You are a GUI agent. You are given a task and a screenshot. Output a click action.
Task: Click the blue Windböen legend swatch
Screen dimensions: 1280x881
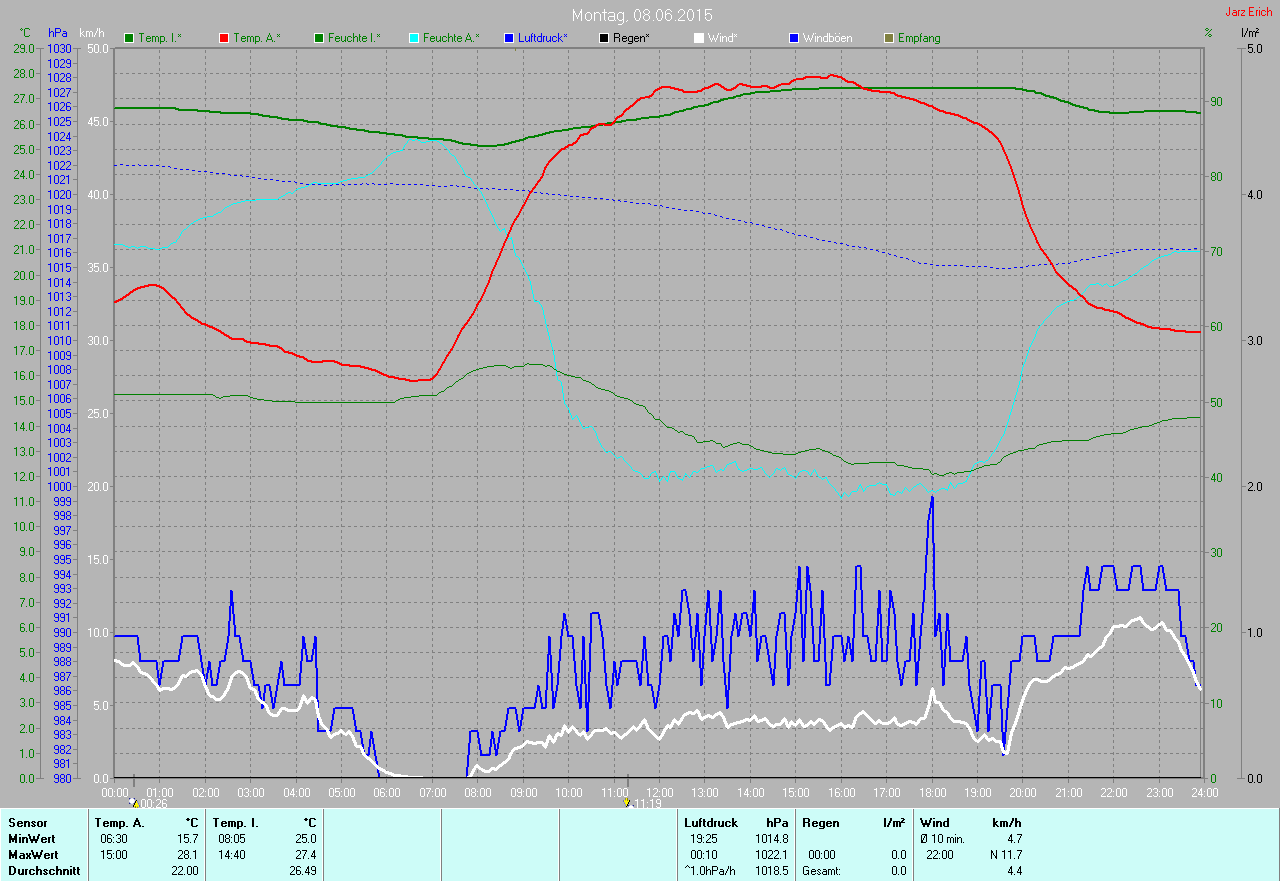(x=794, y=38)
